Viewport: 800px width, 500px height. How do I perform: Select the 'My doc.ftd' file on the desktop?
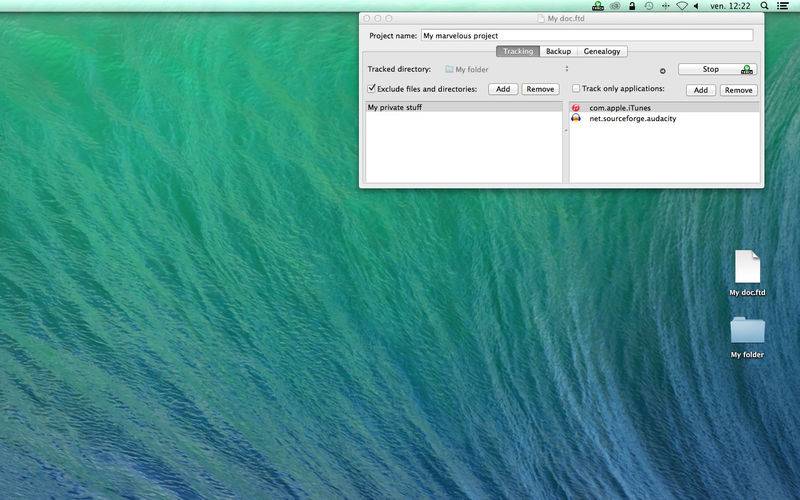(747, 273)
